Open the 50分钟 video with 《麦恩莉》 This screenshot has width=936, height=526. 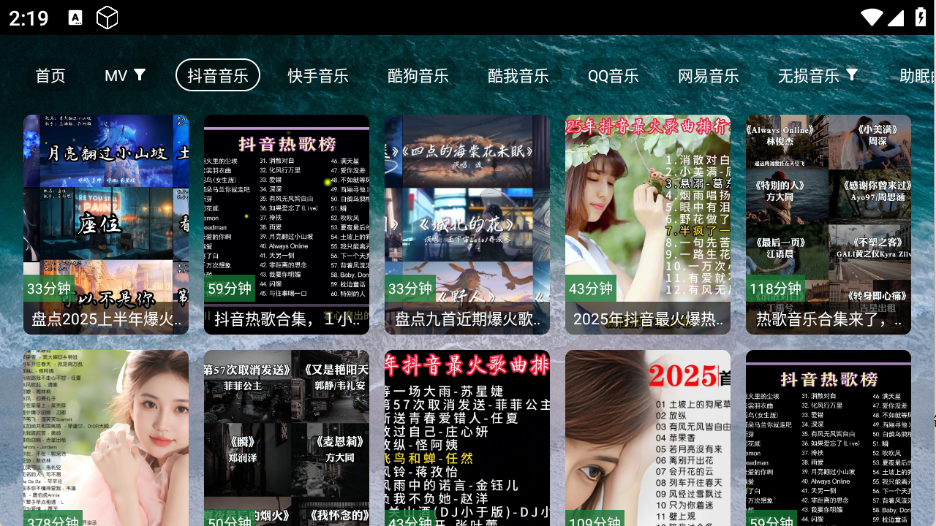[287, 438]
